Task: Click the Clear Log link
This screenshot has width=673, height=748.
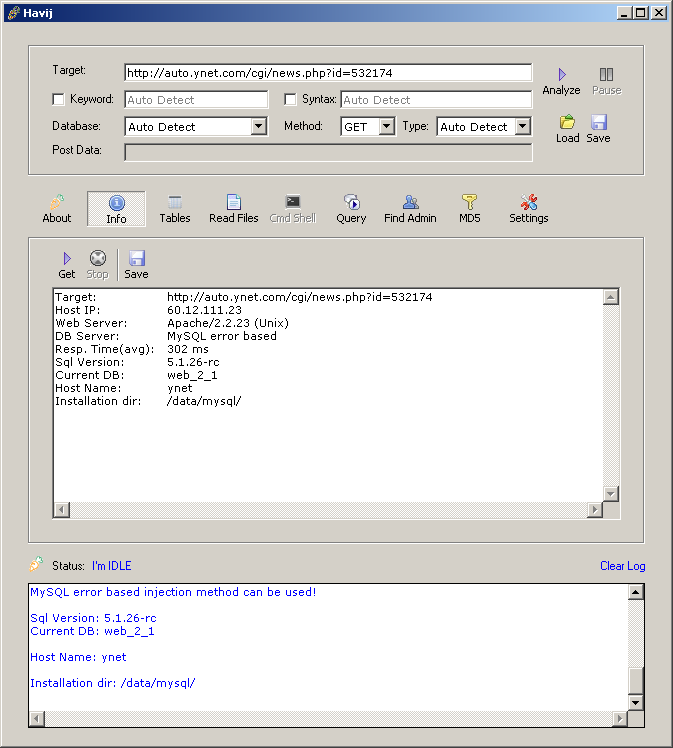Action: click(622, 566)
